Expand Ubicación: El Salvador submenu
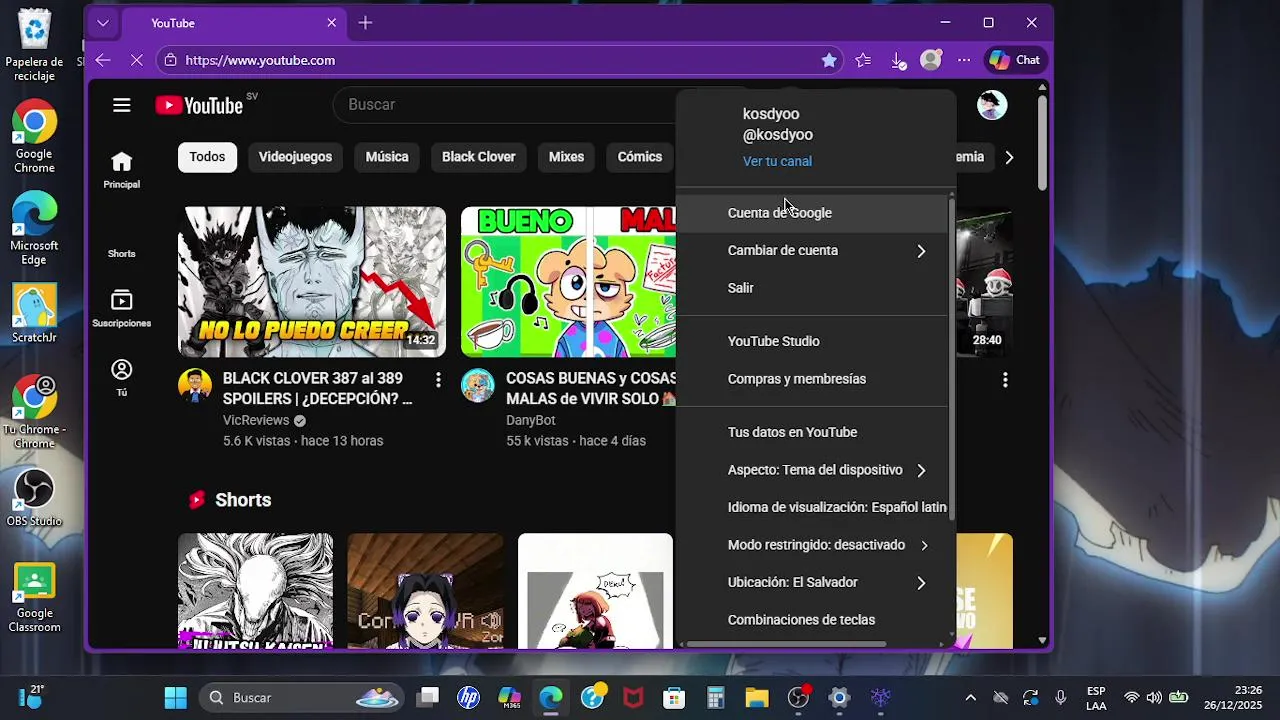The height and width of the screenshot is (720, 1280). point(921,583)
